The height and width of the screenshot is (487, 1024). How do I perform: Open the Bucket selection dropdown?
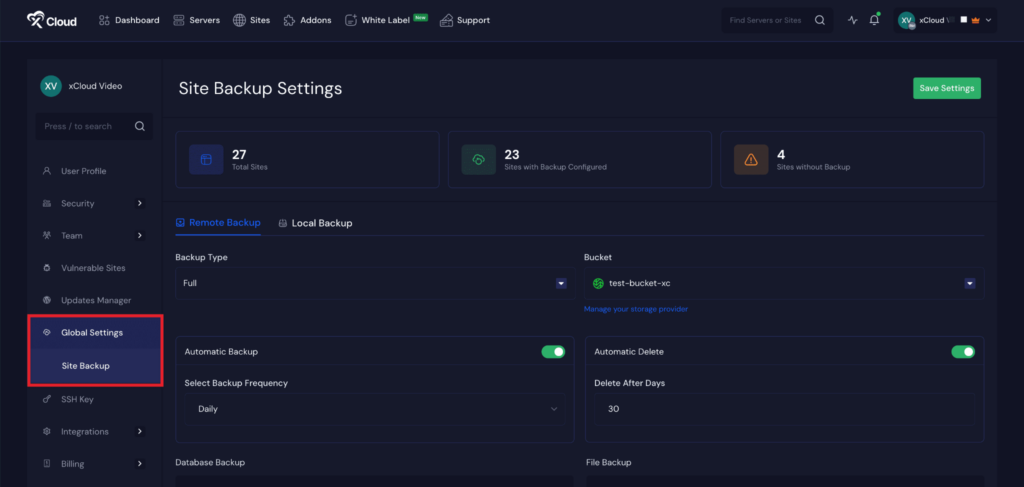click(783, 283)
